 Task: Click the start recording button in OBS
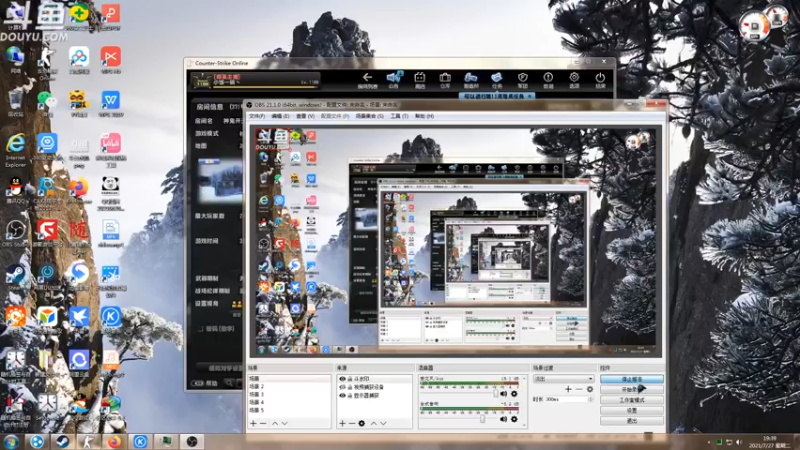632,389
